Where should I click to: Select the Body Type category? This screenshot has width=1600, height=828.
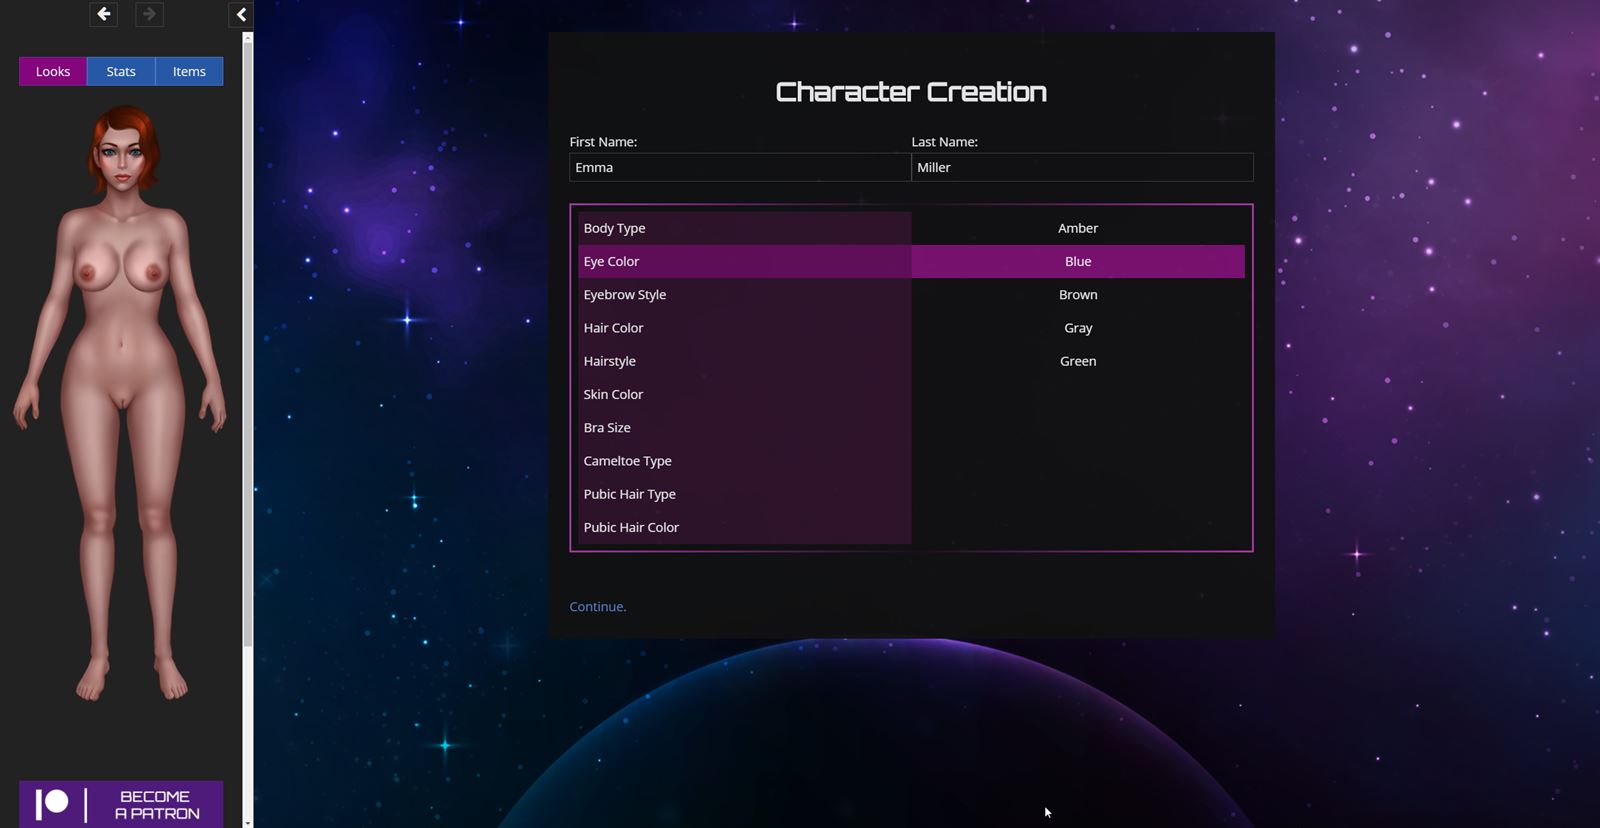[x=744, y=228]
